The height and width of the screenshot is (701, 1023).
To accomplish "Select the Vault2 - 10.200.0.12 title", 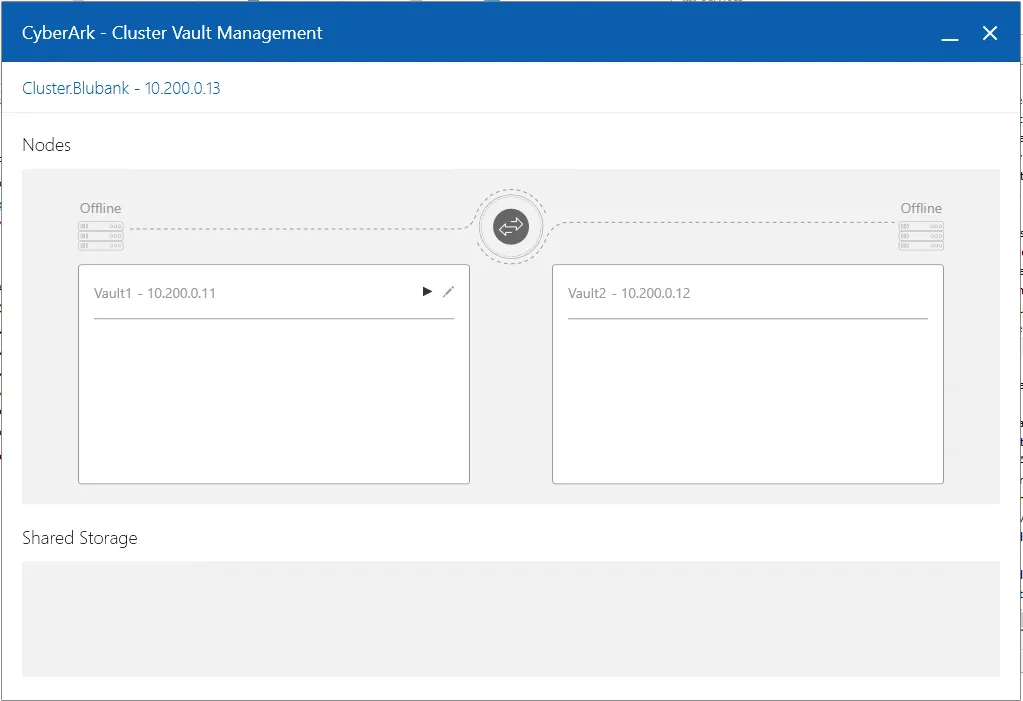I will [x=629, y=293].
